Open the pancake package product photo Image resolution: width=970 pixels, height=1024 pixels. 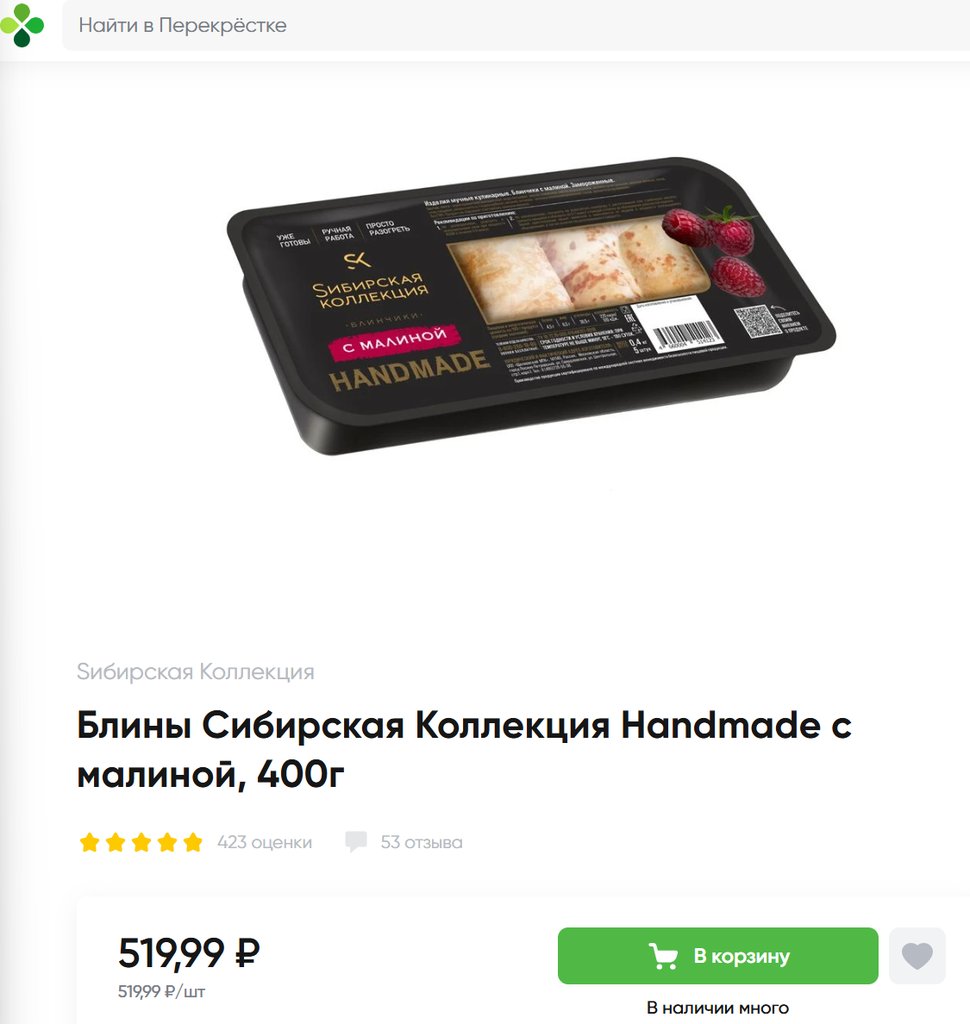pos(530,306)
